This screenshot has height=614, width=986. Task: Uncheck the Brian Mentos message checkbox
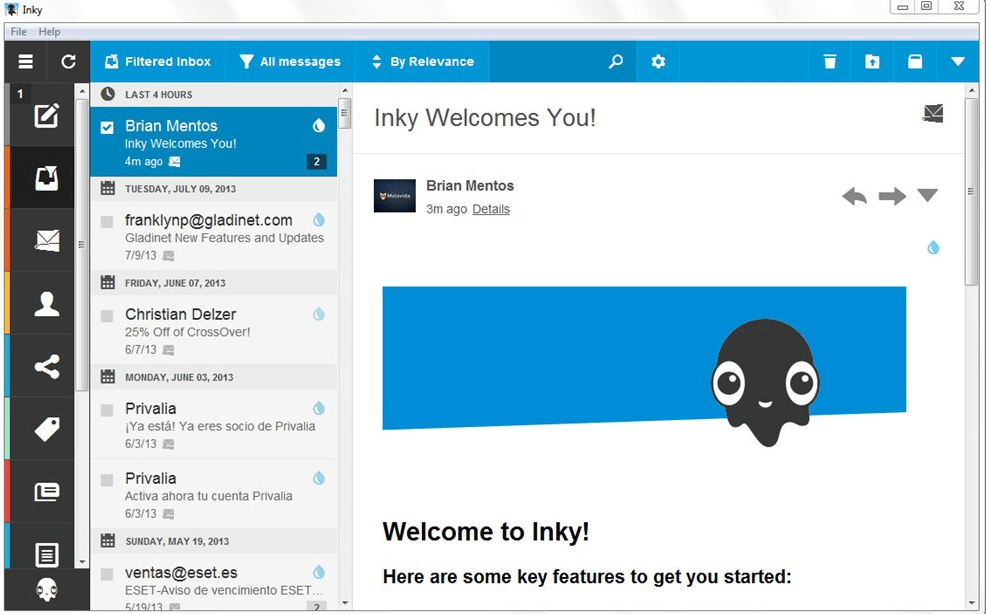click(107, 127)
